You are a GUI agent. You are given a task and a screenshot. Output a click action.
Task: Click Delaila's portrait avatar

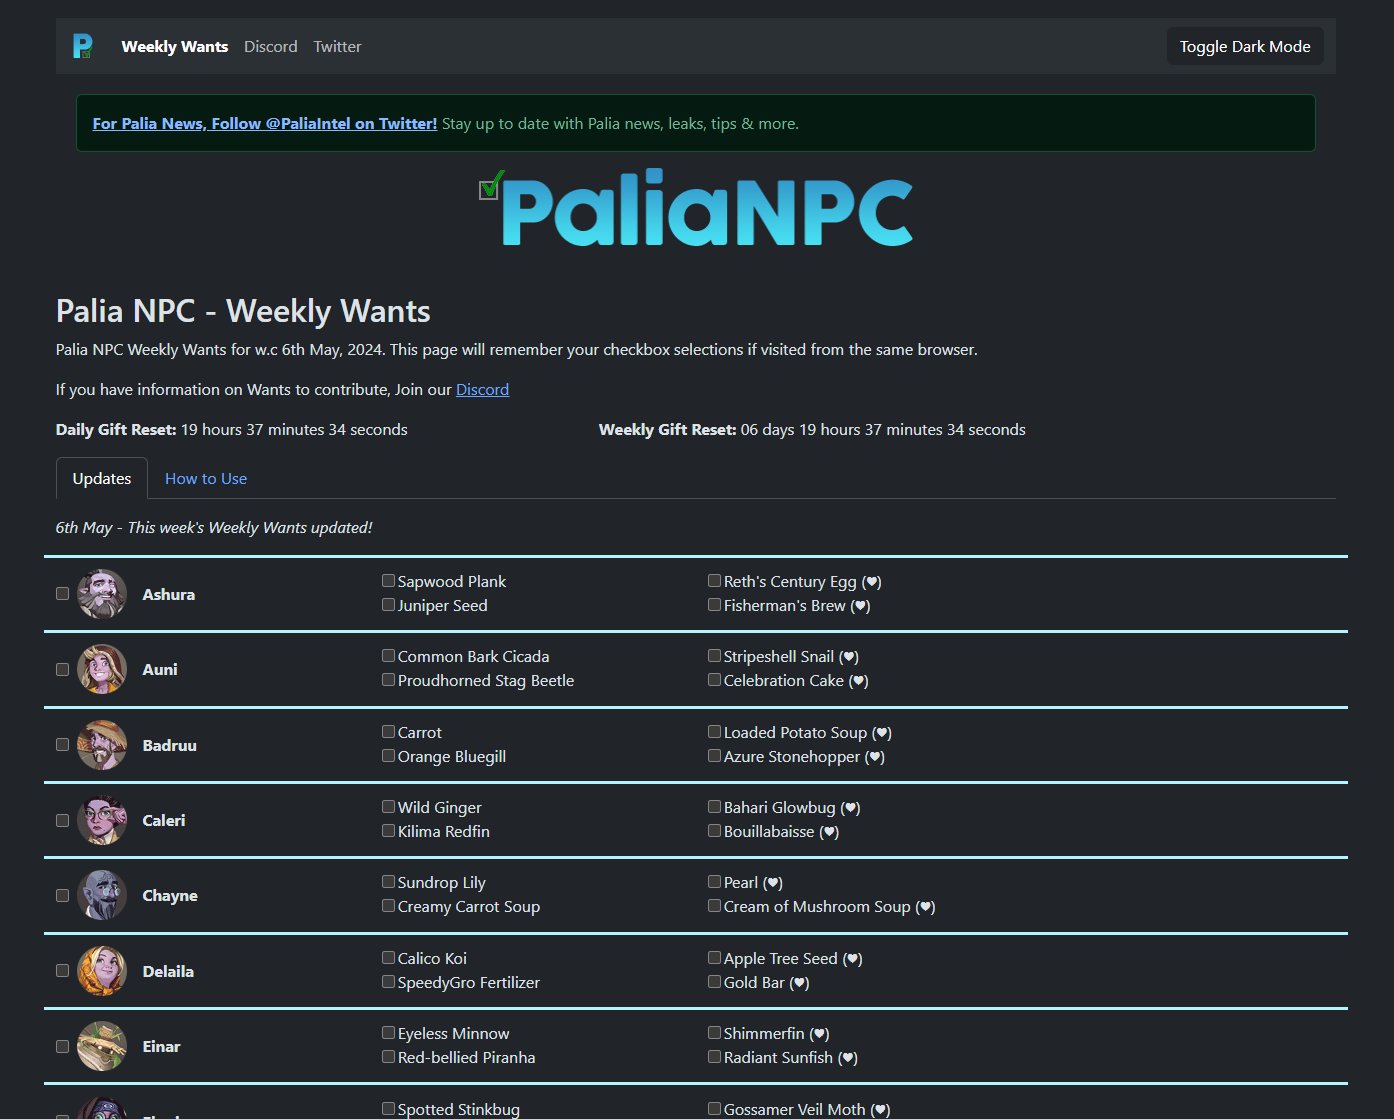tap(102, 971)
